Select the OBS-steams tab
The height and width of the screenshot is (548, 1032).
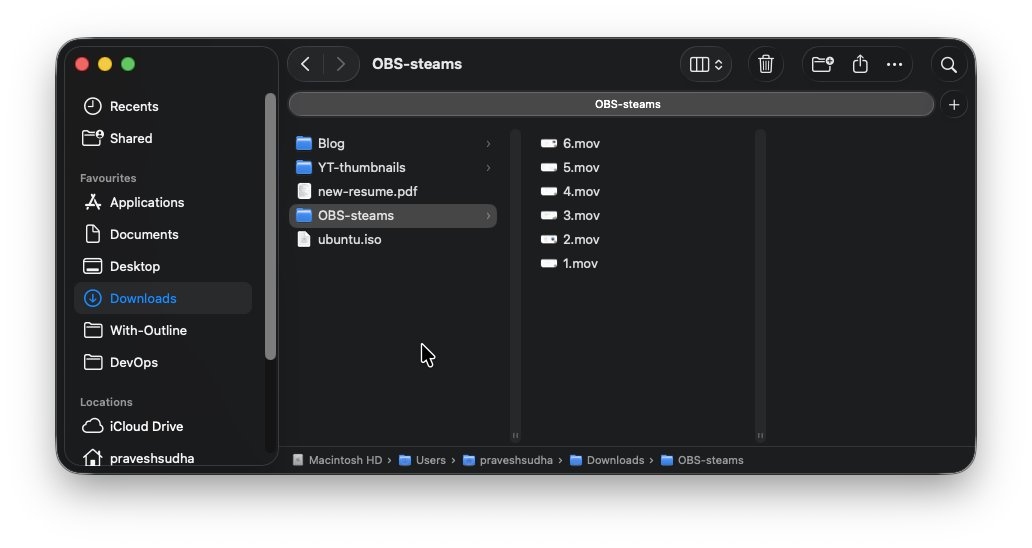[611, 105]
